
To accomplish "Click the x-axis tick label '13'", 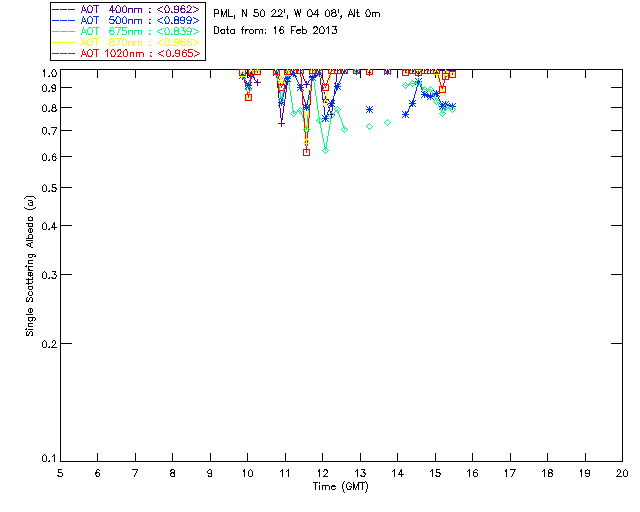I will (x=360, y=473).
